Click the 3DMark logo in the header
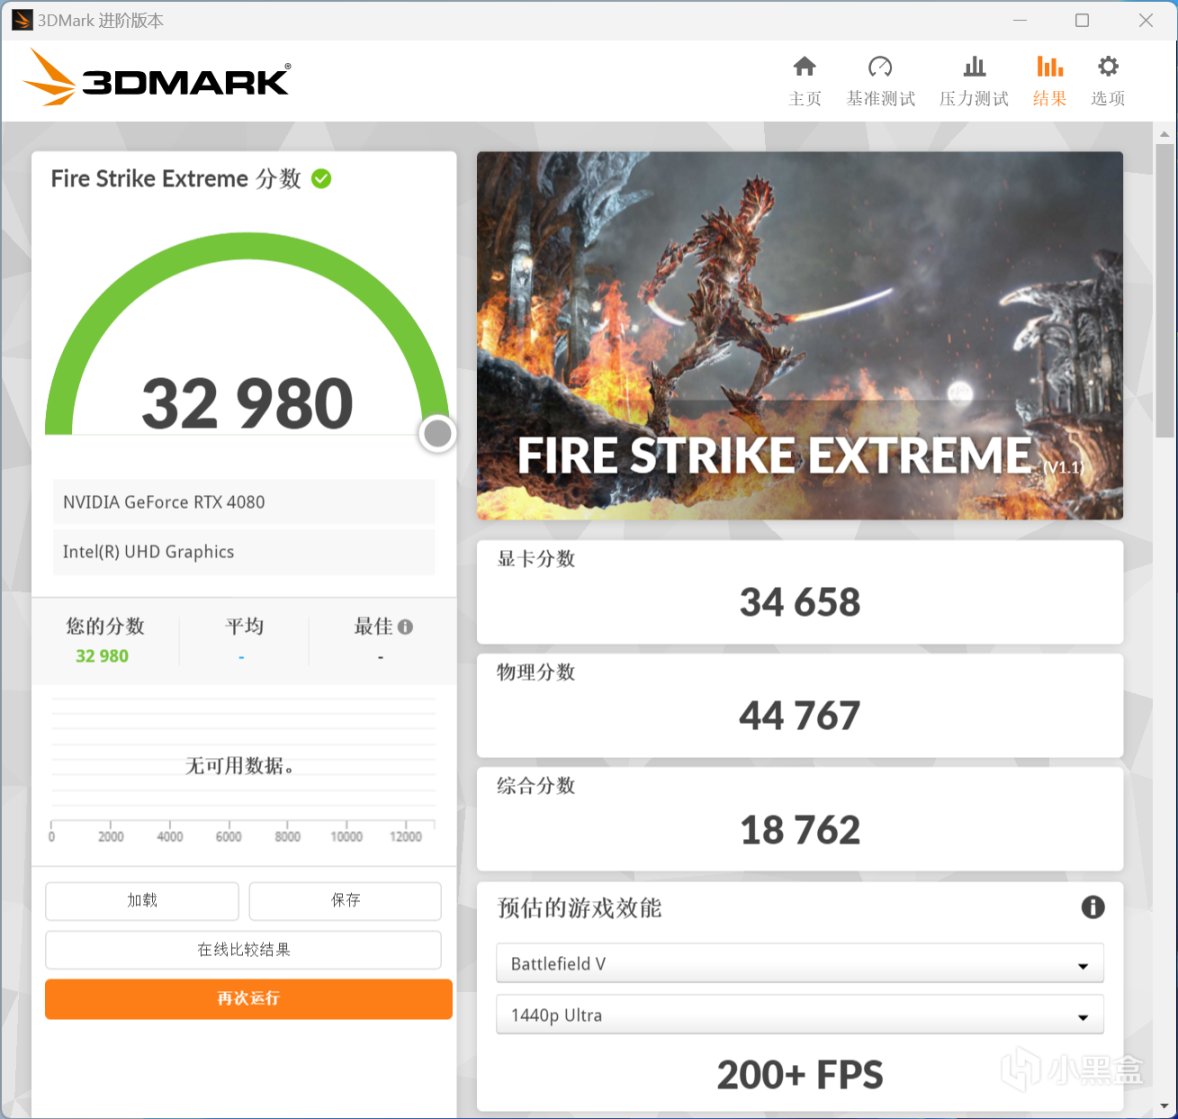 pos(156,78)
